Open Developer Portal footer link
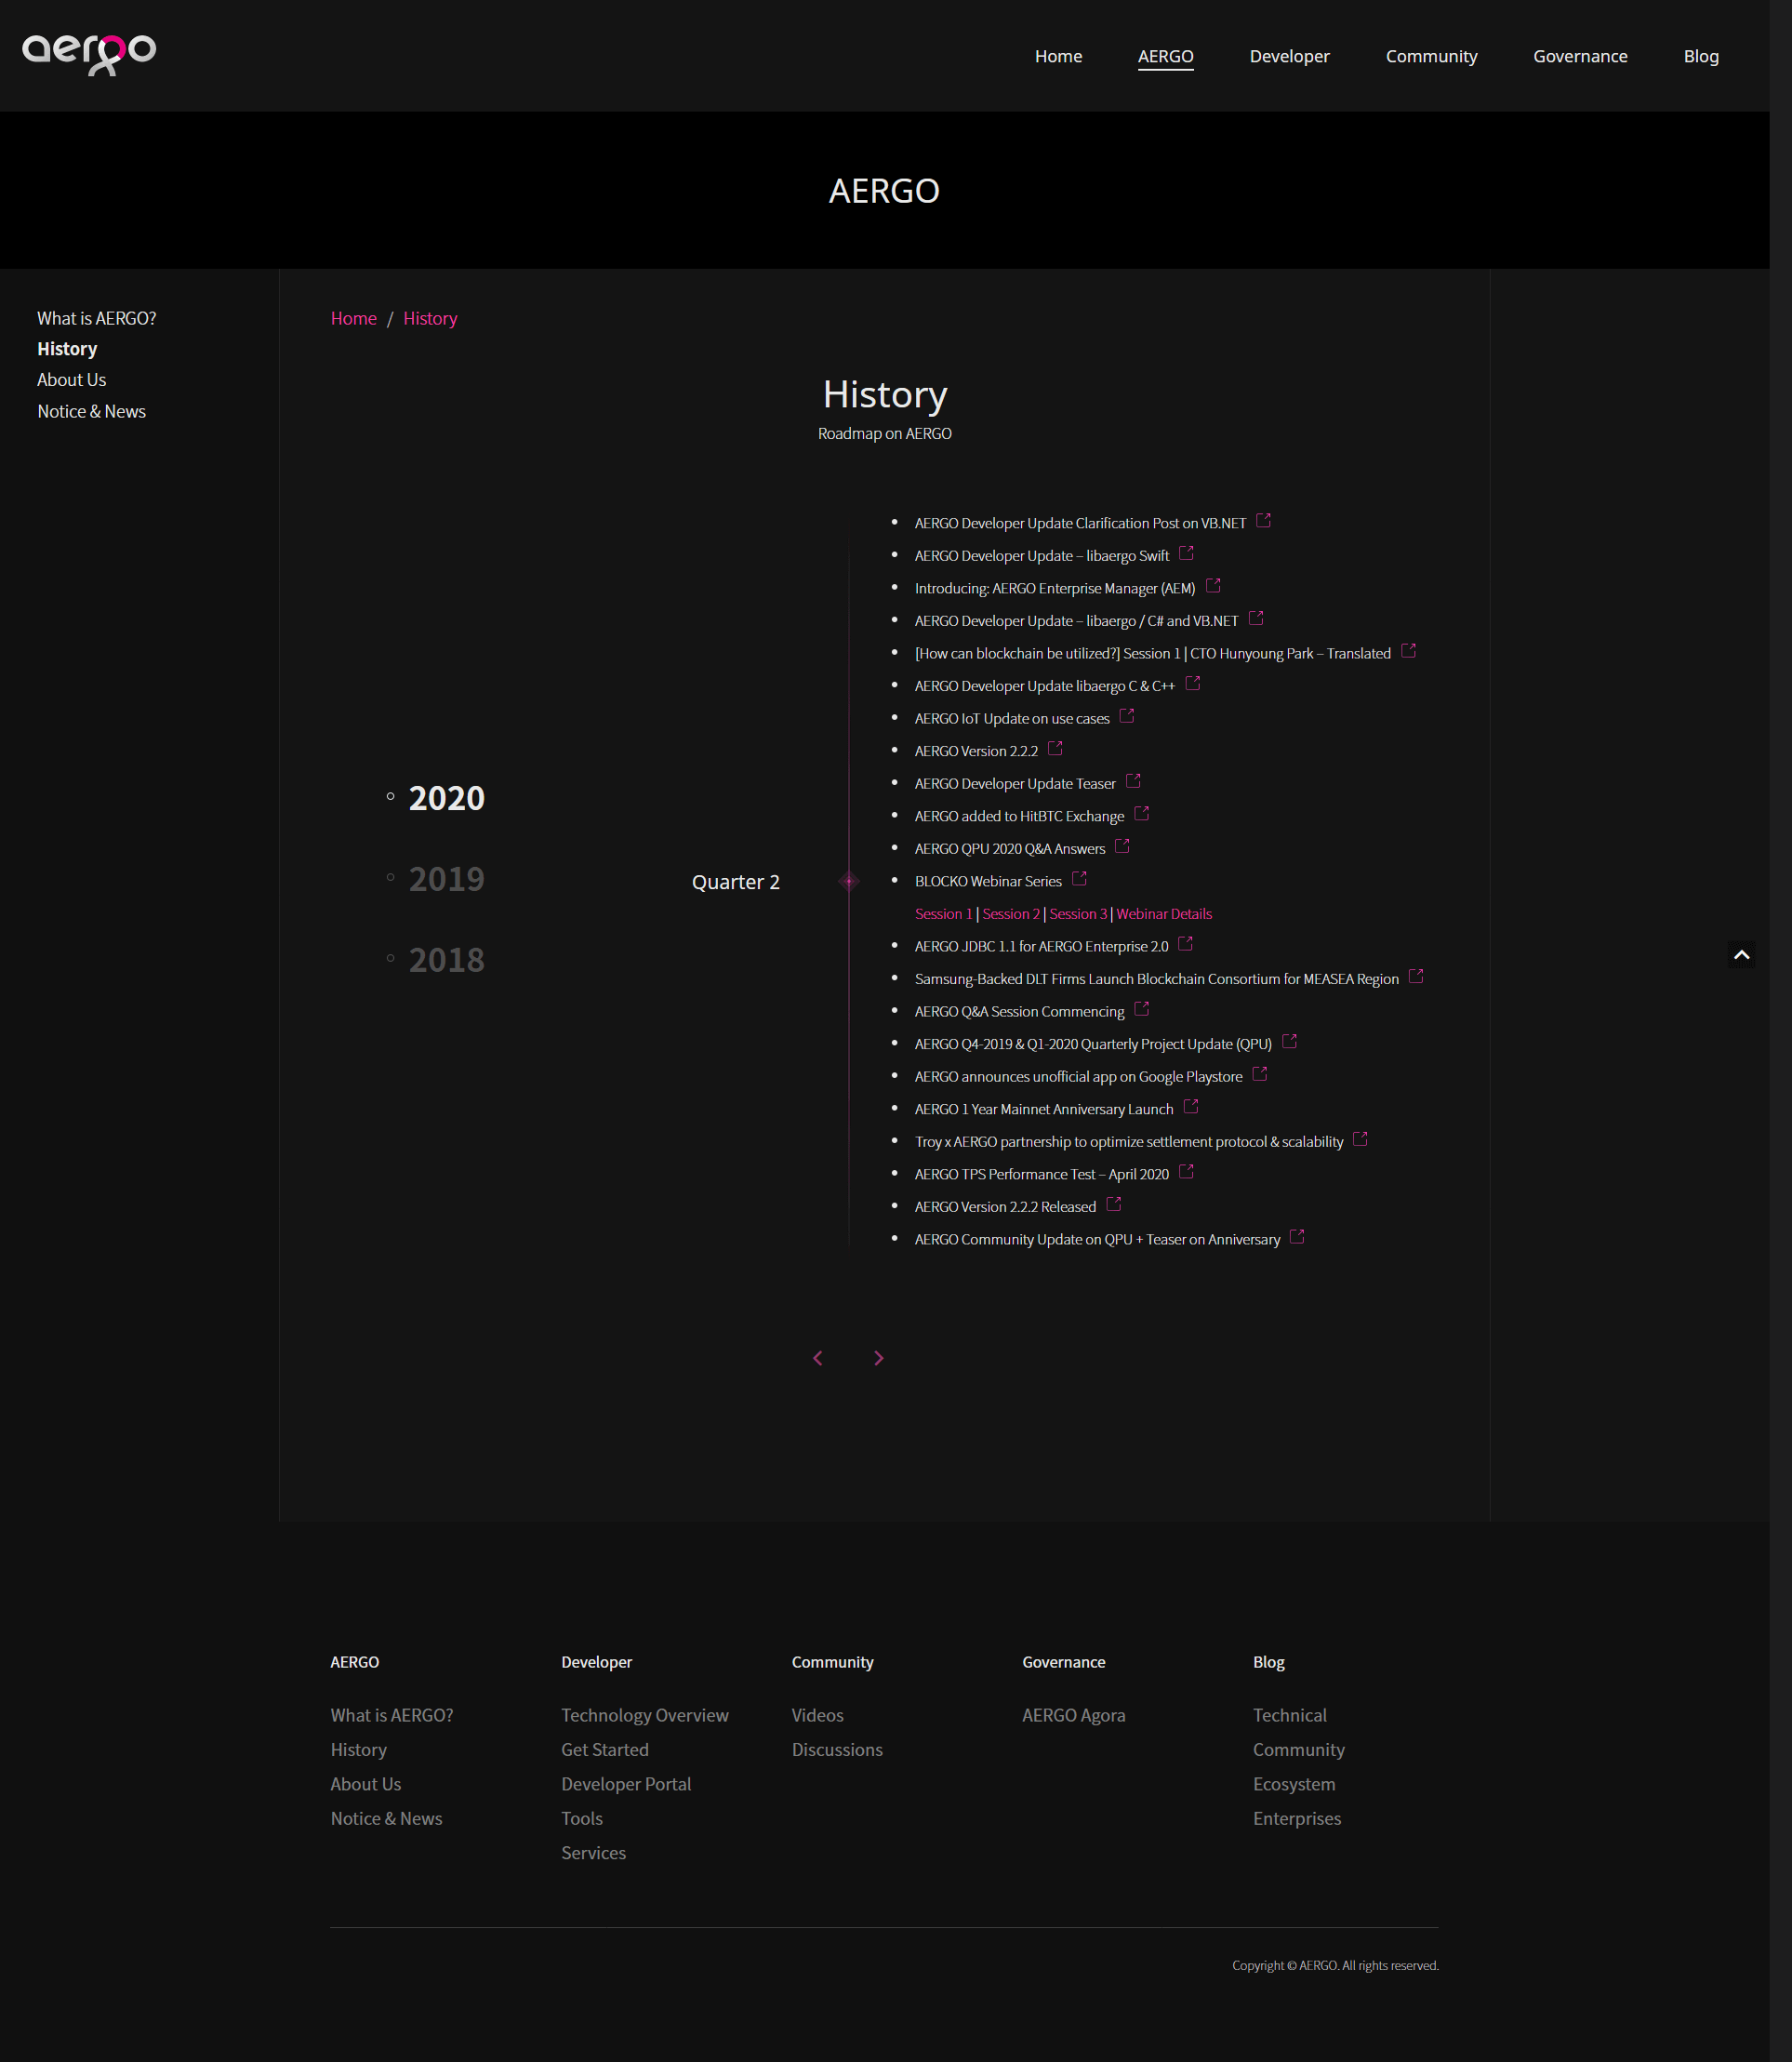The image size is (1792, 2062). pyautogui.click(x=626, y=1784)
